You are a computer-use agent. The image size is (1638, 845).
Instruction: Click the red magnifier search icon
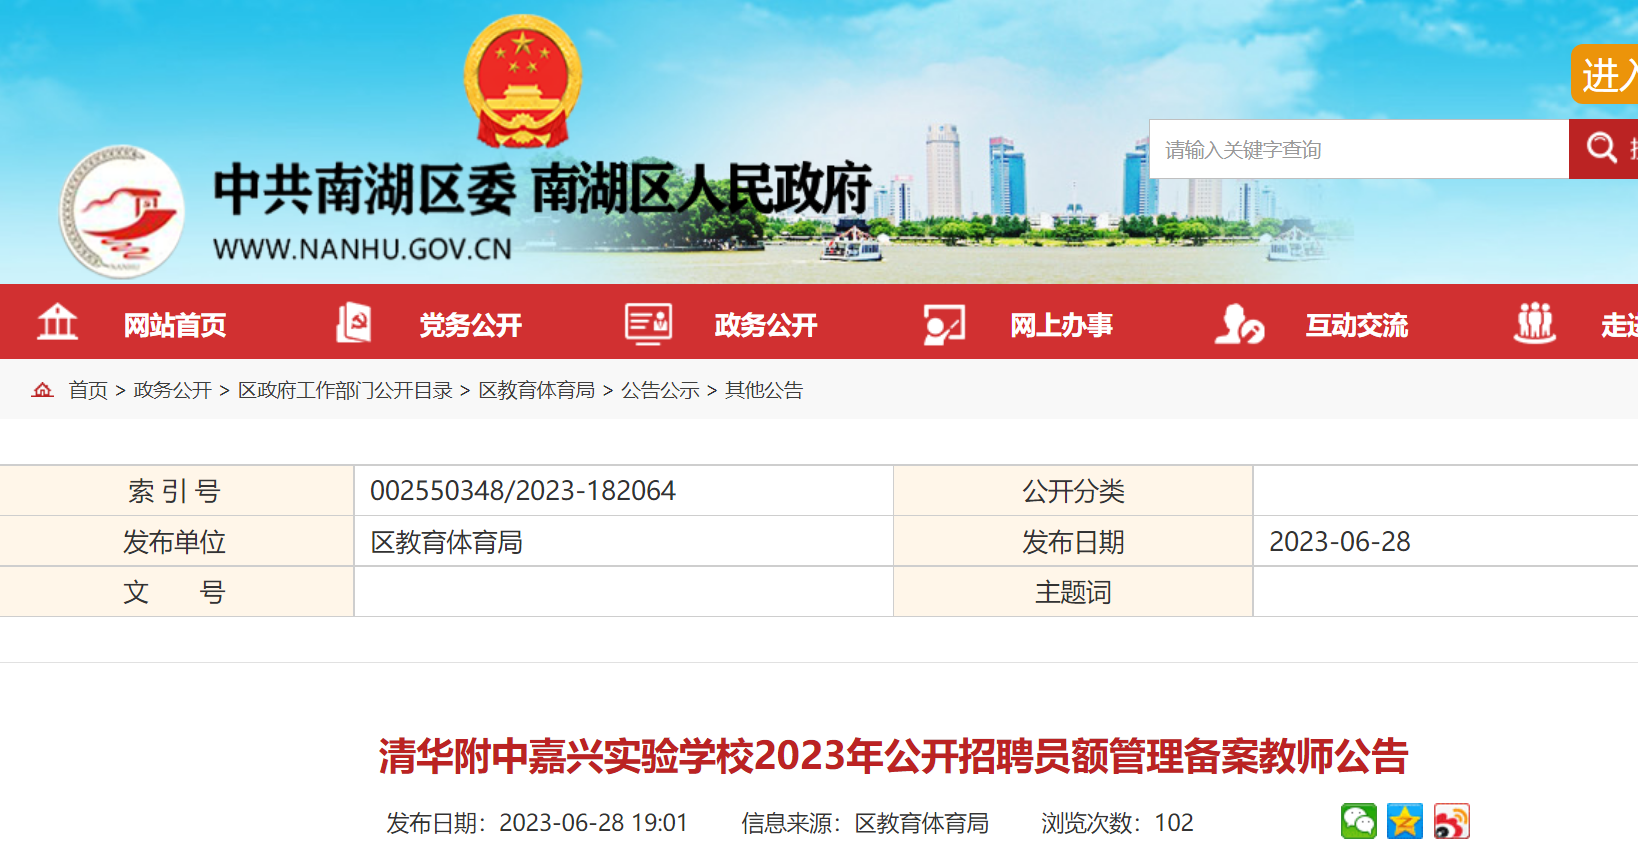pos(1601,149)
